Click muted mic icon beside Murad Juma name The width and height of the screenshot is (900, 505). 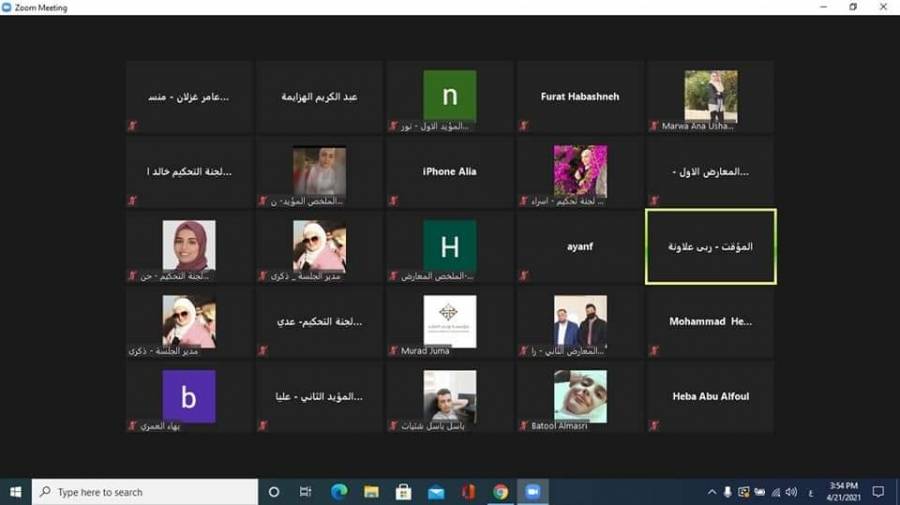[393, 351]
